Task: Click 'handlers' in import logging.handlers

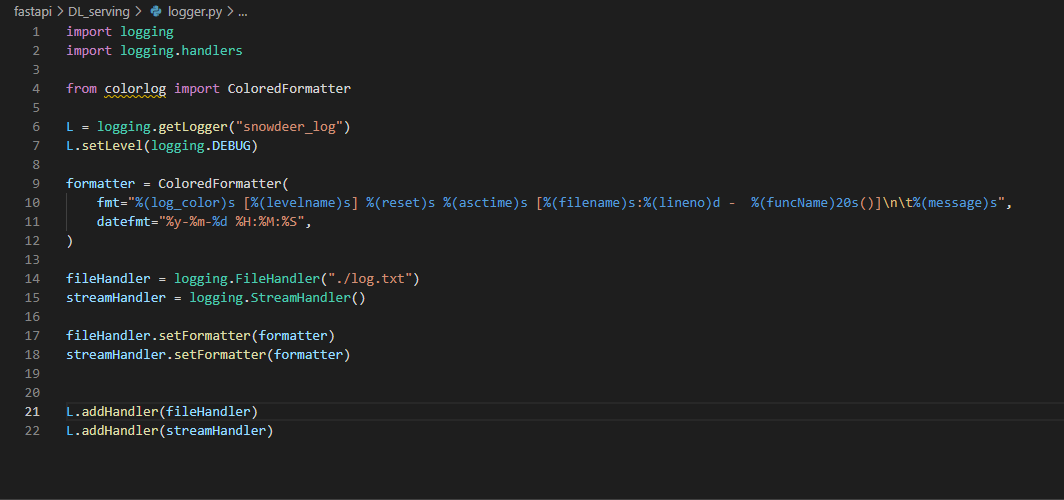Action: [x=212, y=50]
